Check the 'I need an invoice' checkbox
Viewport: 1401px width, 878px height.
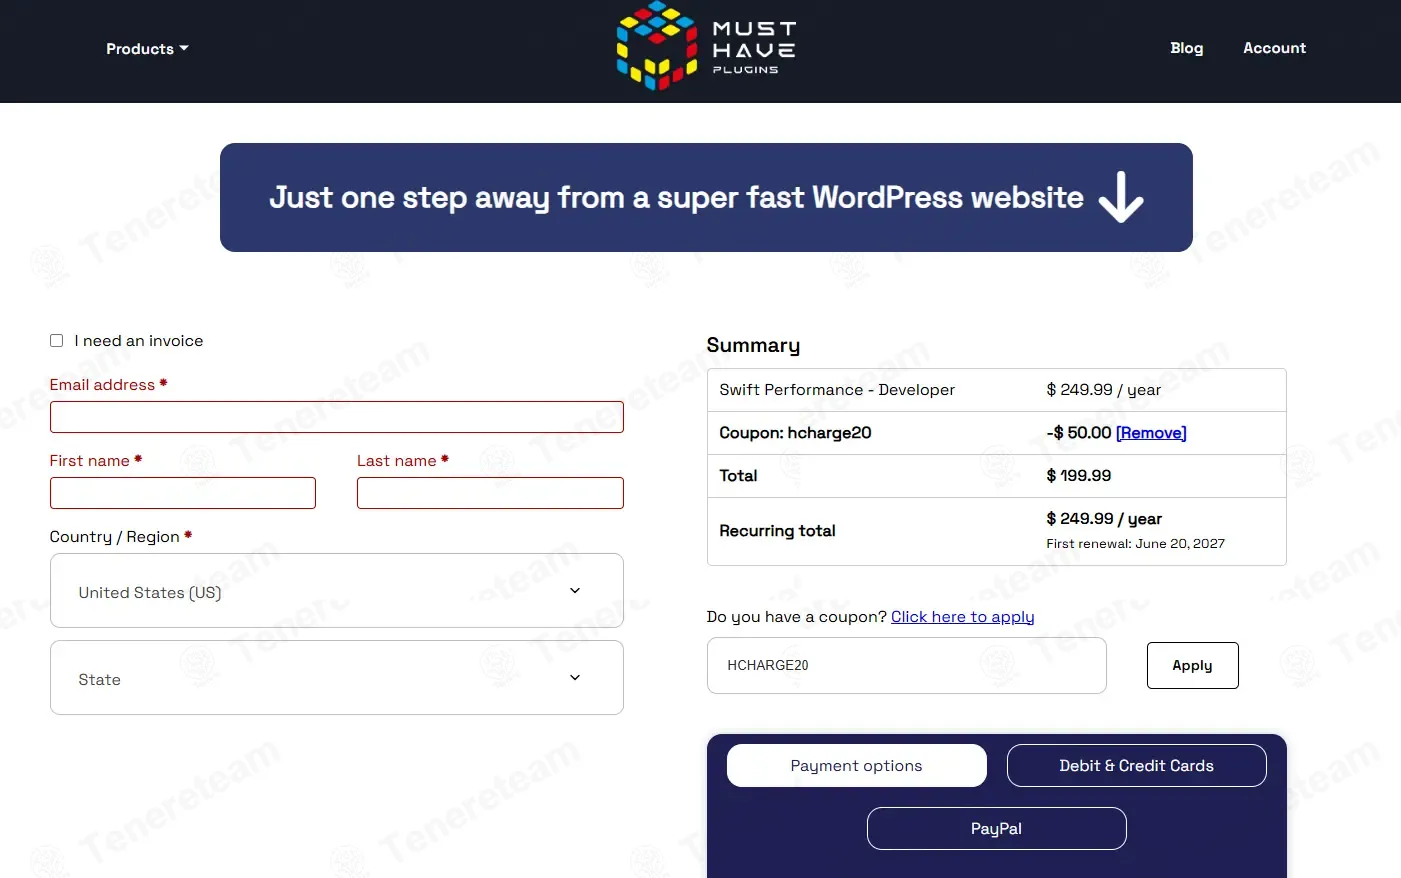[x=57, y=341]
